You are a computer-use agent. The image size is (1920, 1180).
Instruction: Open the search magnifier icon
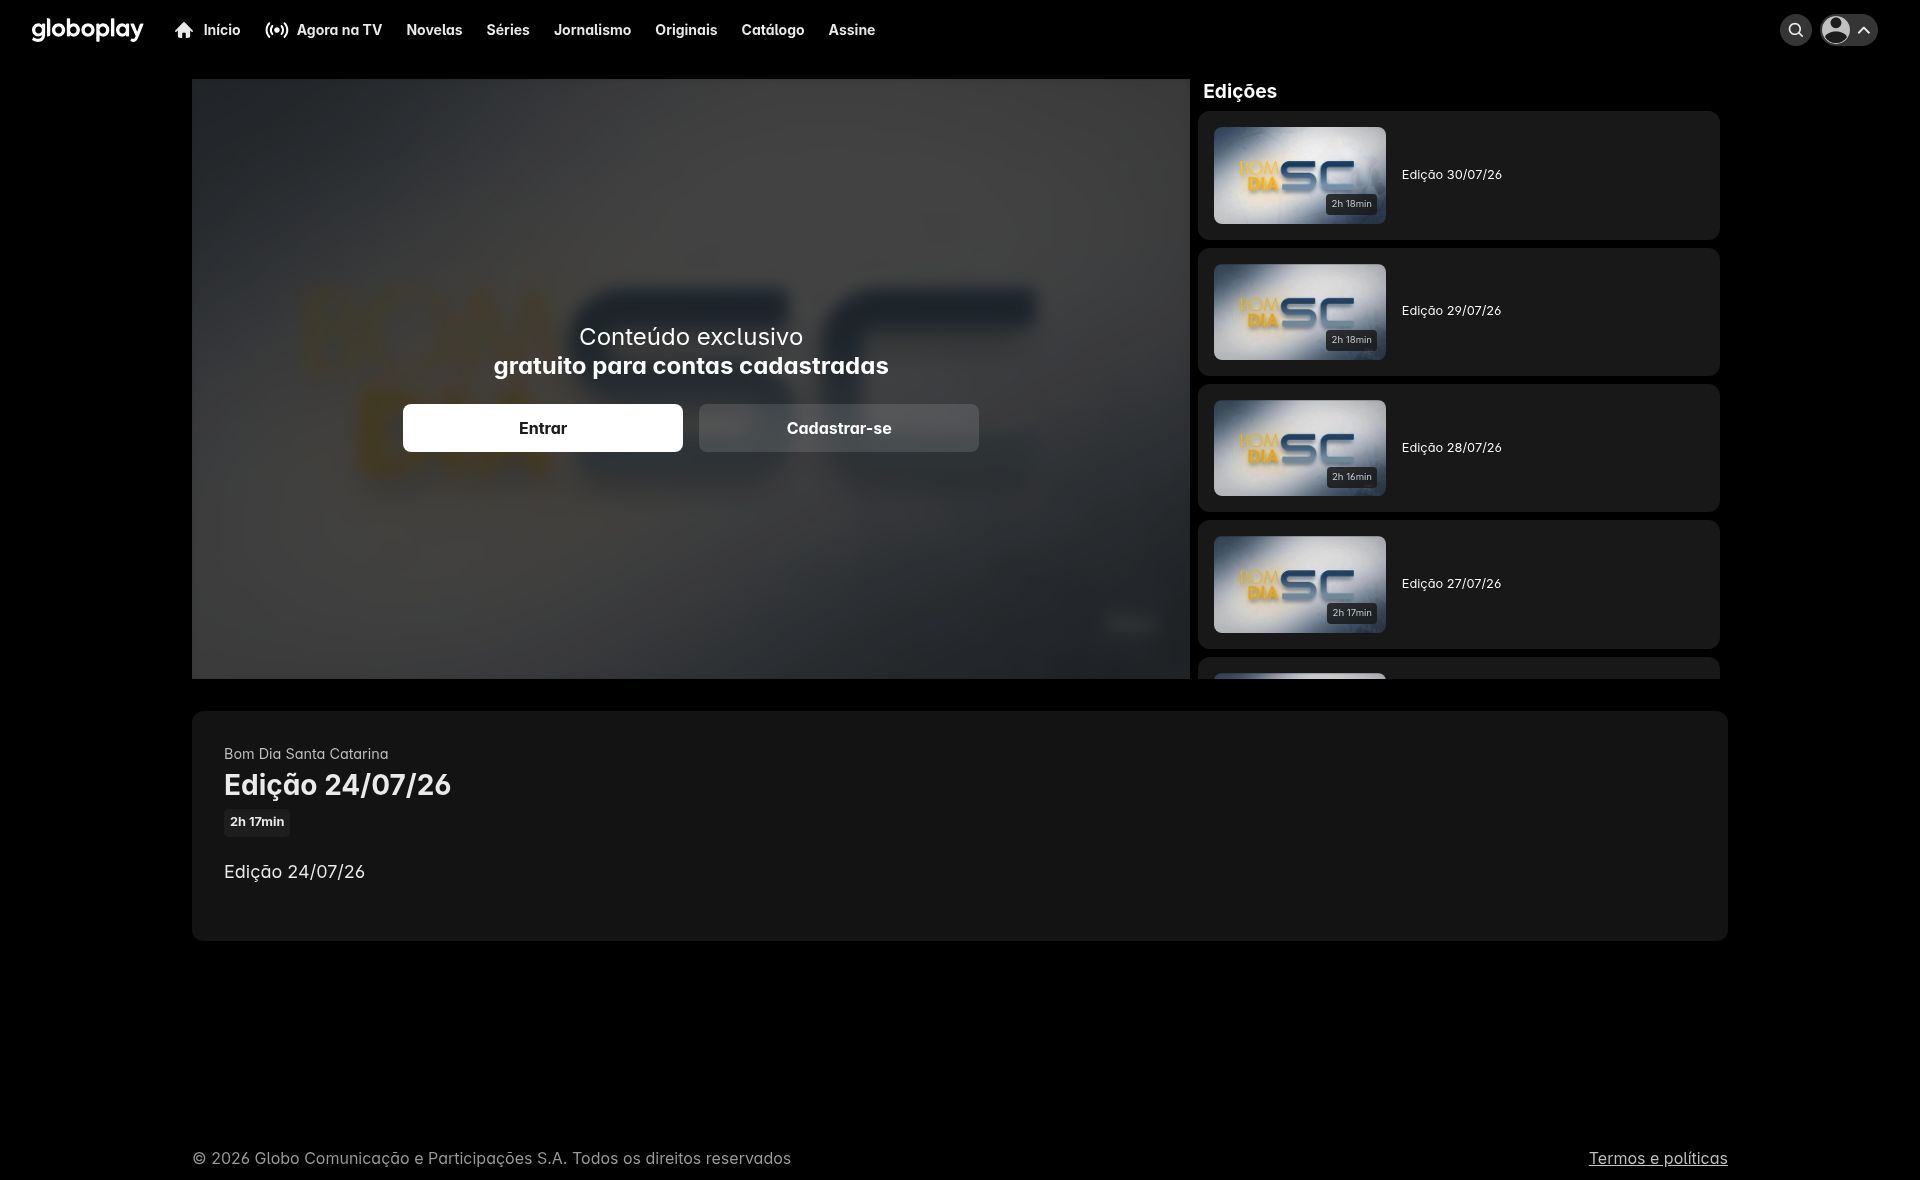click(x=1796, y=30)
